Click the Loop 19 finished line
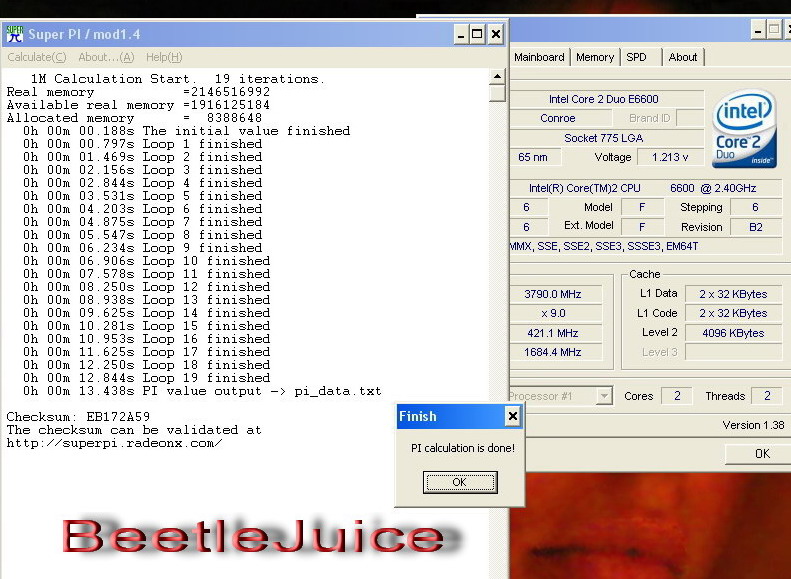The height and width of the screenshot is (579, 791). click(x=146, y=378)
